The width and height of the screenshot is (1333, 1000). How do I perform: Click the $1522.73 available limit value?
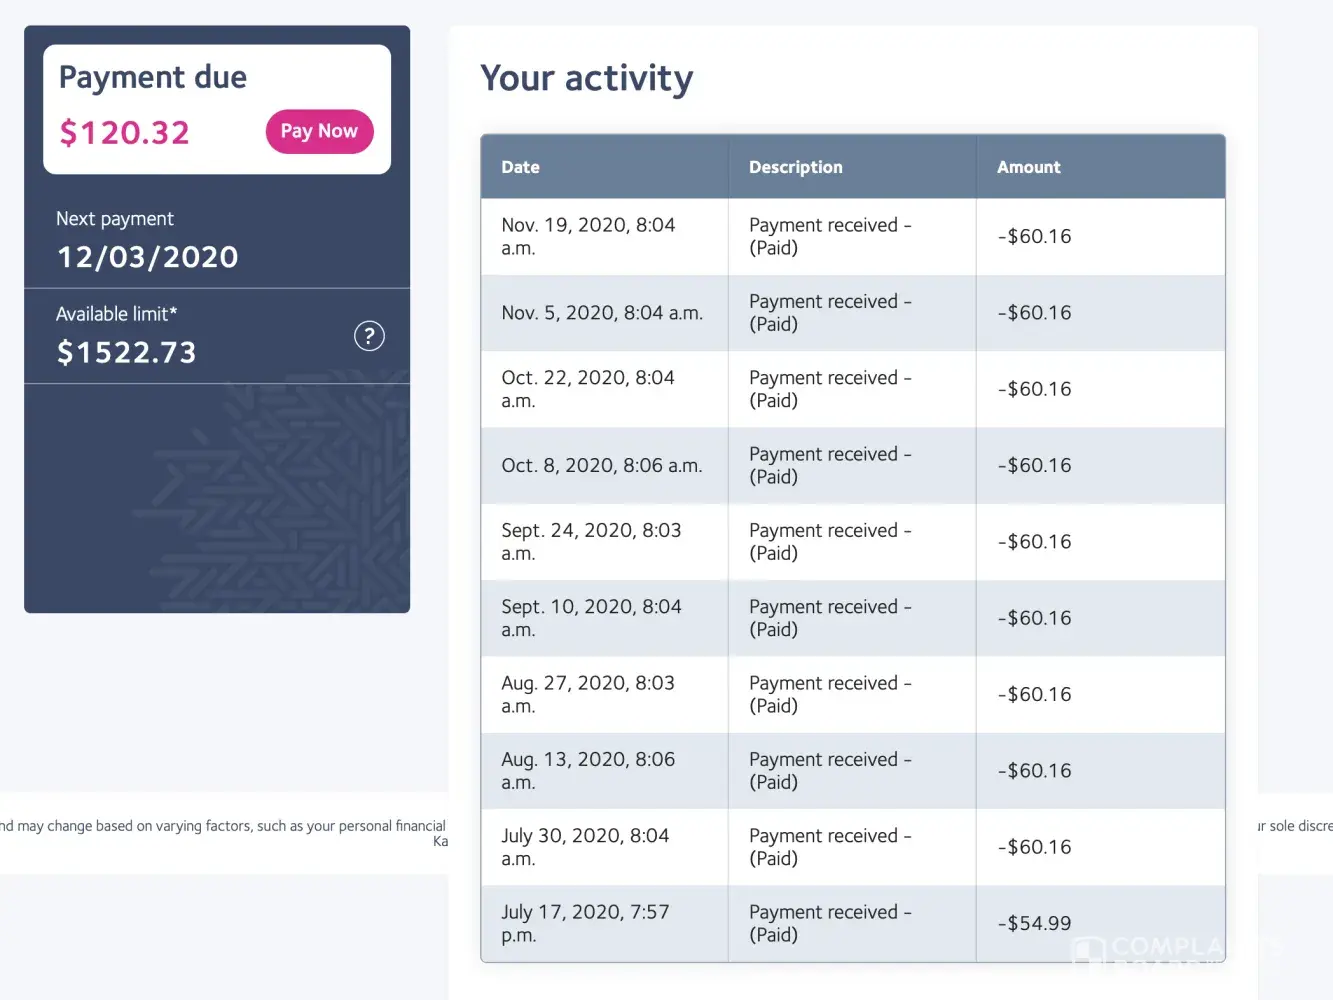tap(126, 352)
